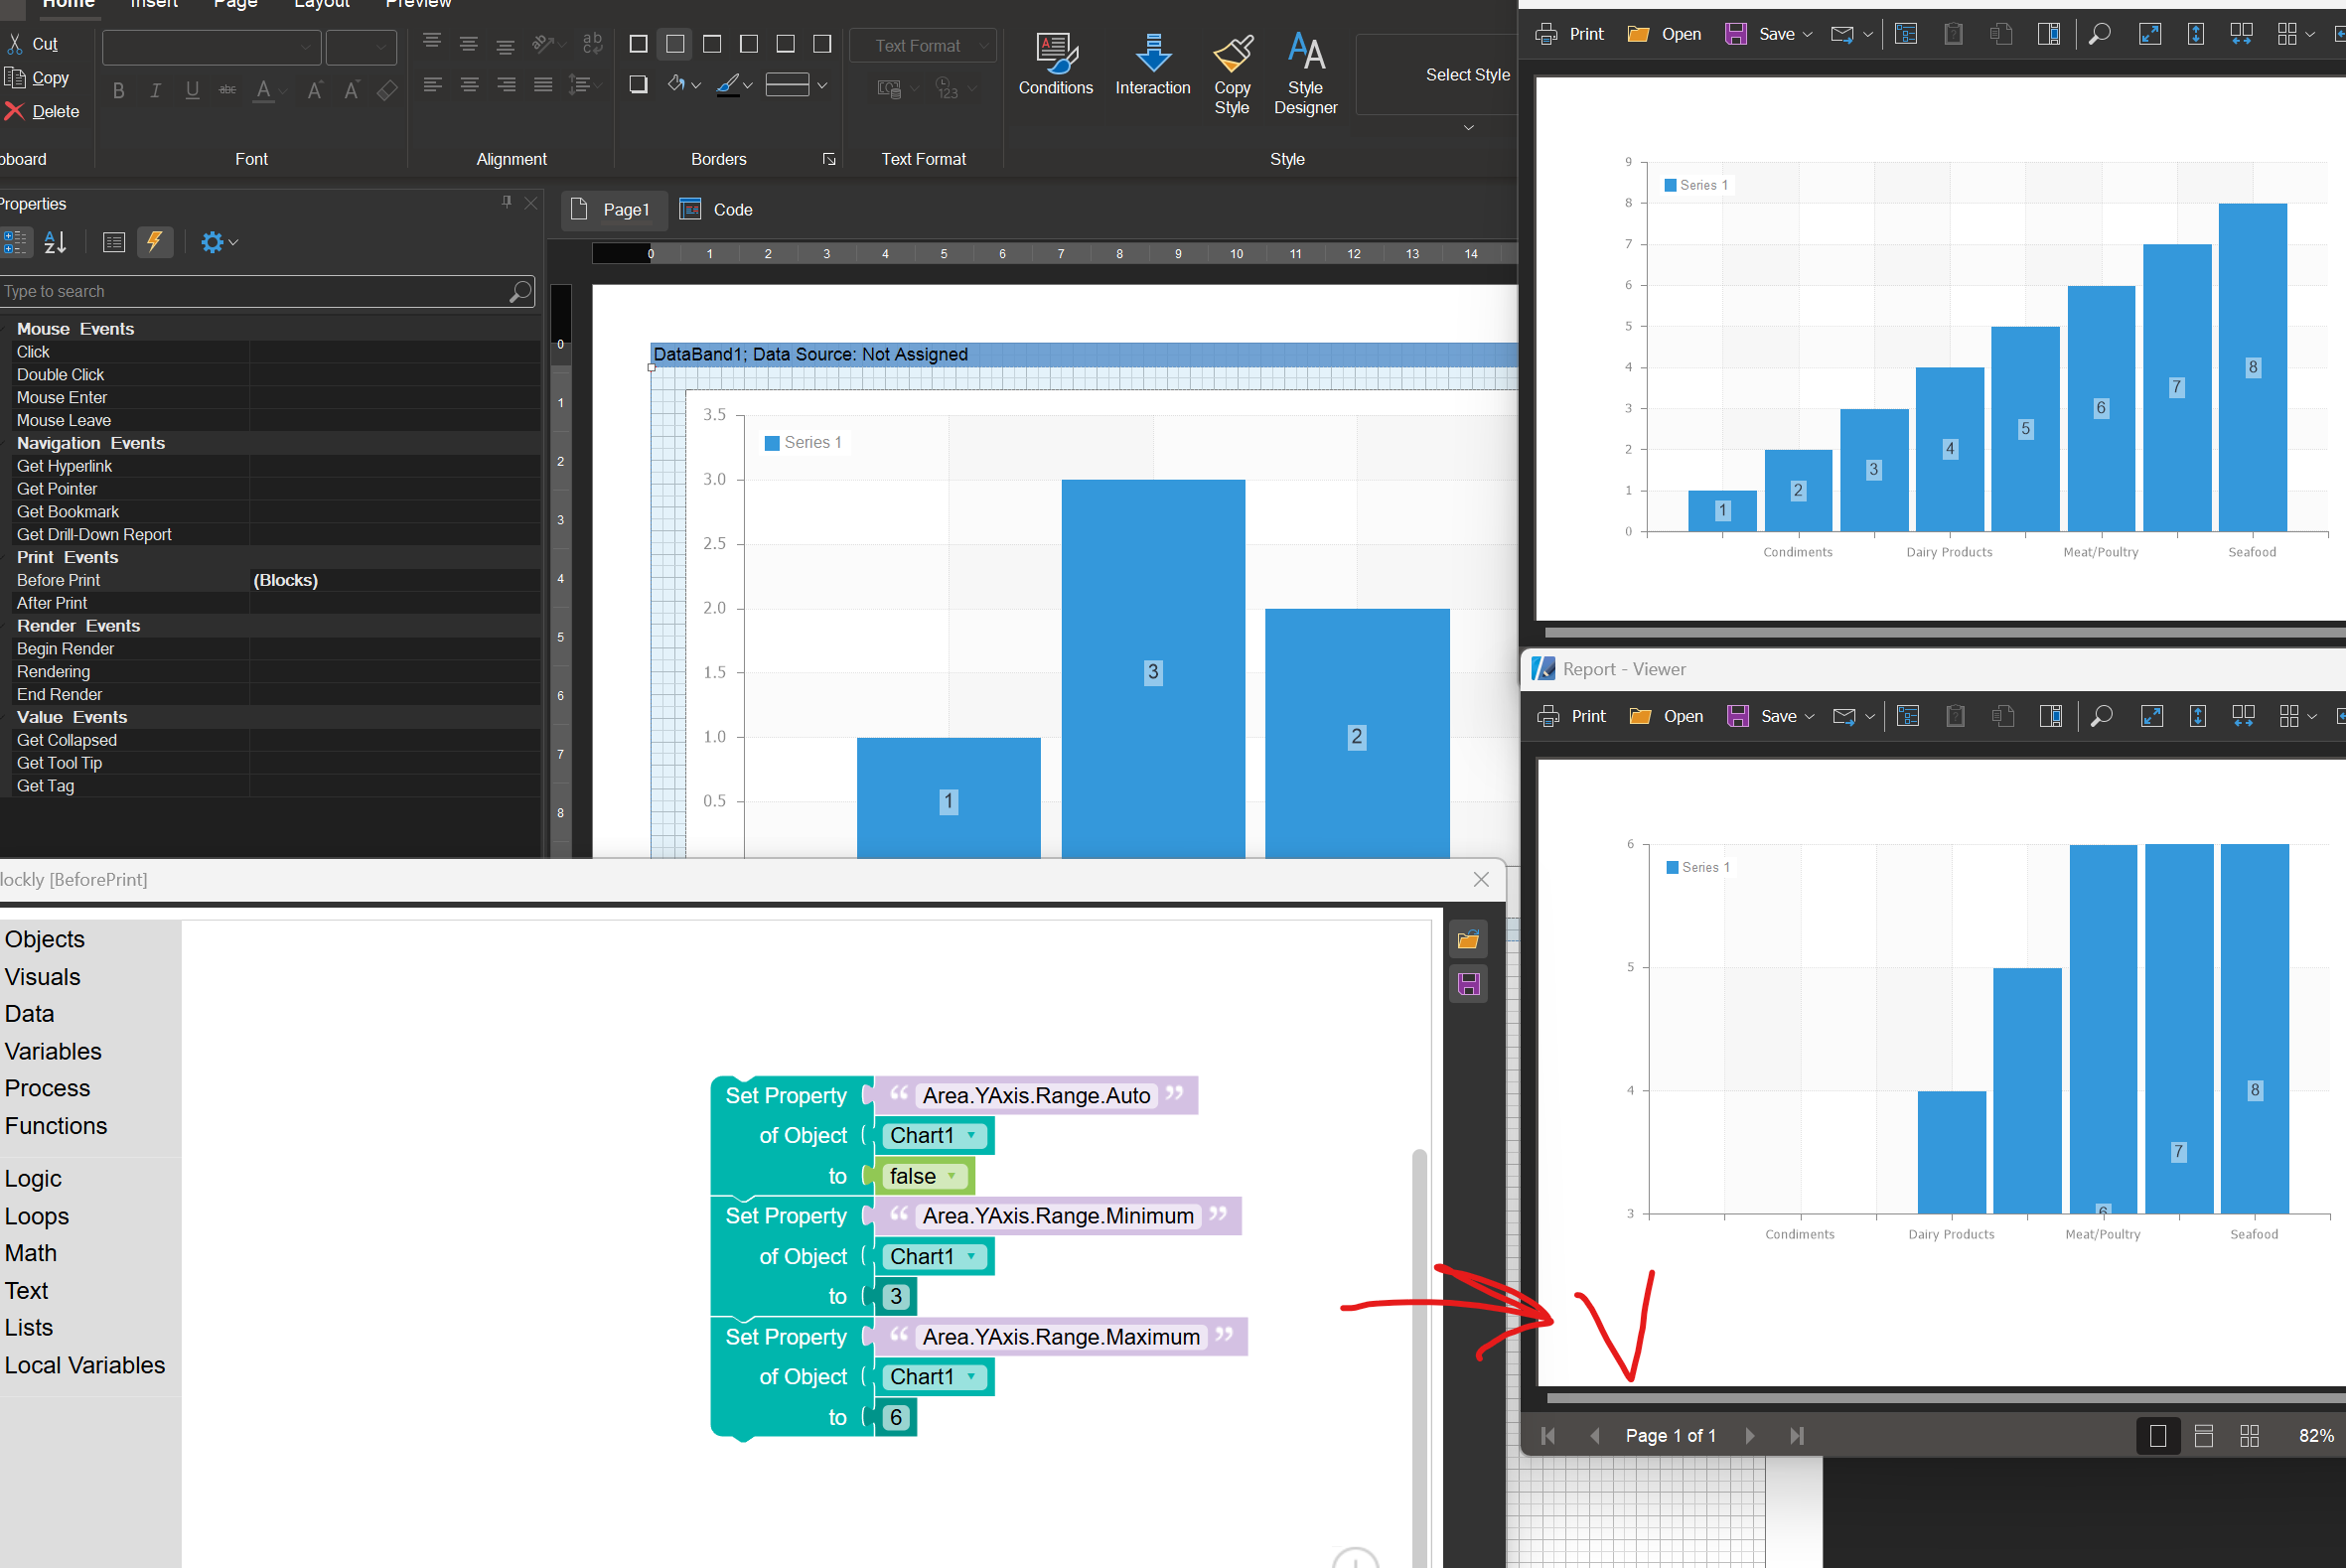Switch property grid to alphabetical sort
2346x1568 pixels.
(x=55, y=242)
